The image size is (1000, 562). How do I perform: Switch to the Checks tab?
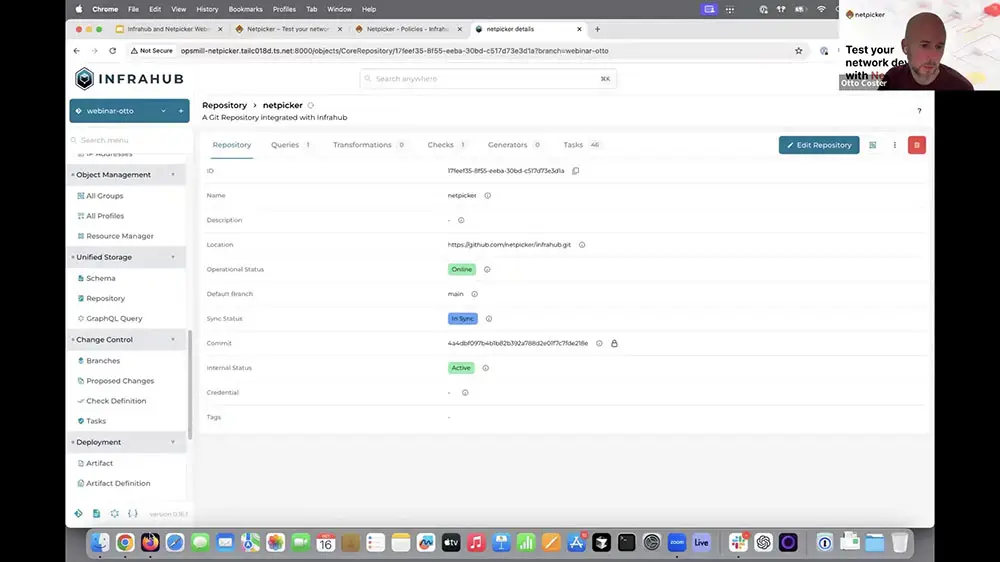[x=446, y=145]
